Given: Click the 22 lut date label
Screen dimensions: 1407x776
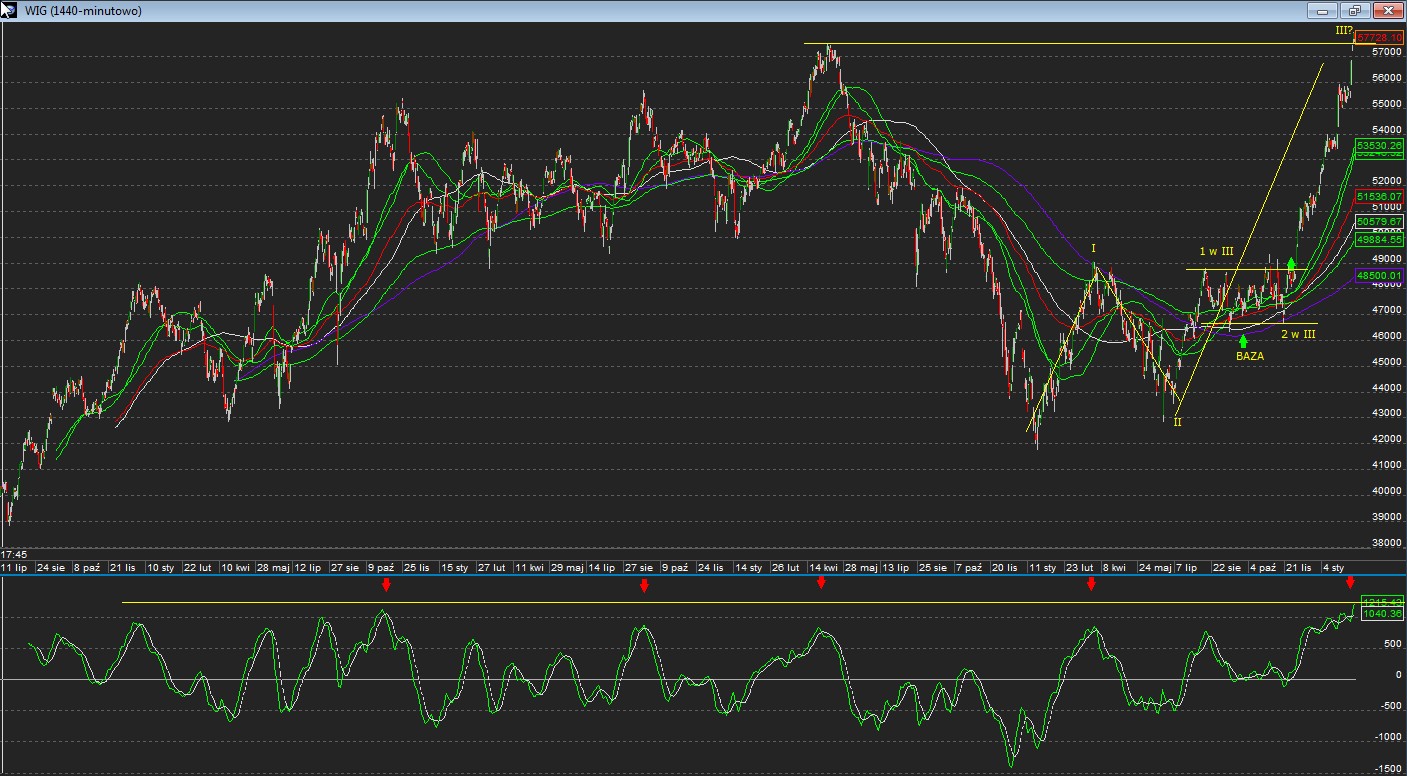Looking at the screenshot, I should 198,567.
